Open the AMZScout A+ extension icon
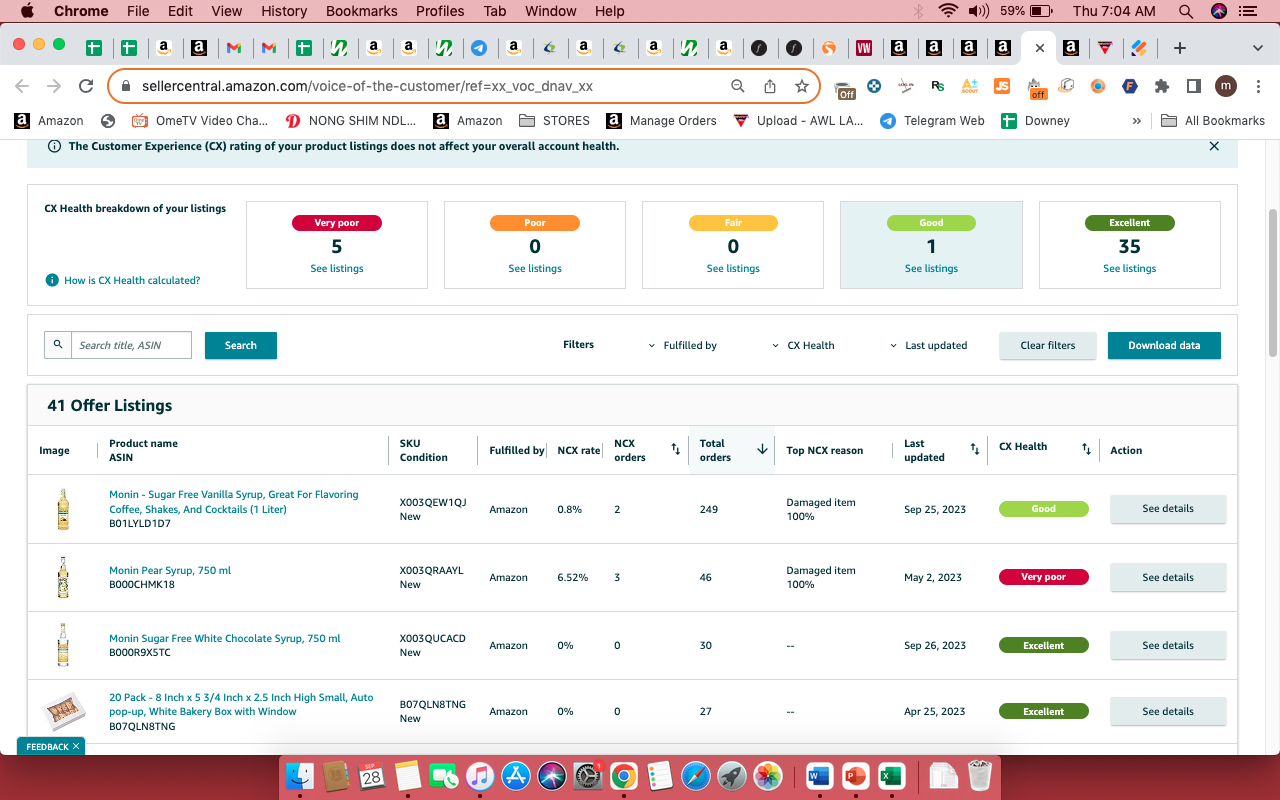Viewport: 1280px width, 800px height. pos(969,86)
